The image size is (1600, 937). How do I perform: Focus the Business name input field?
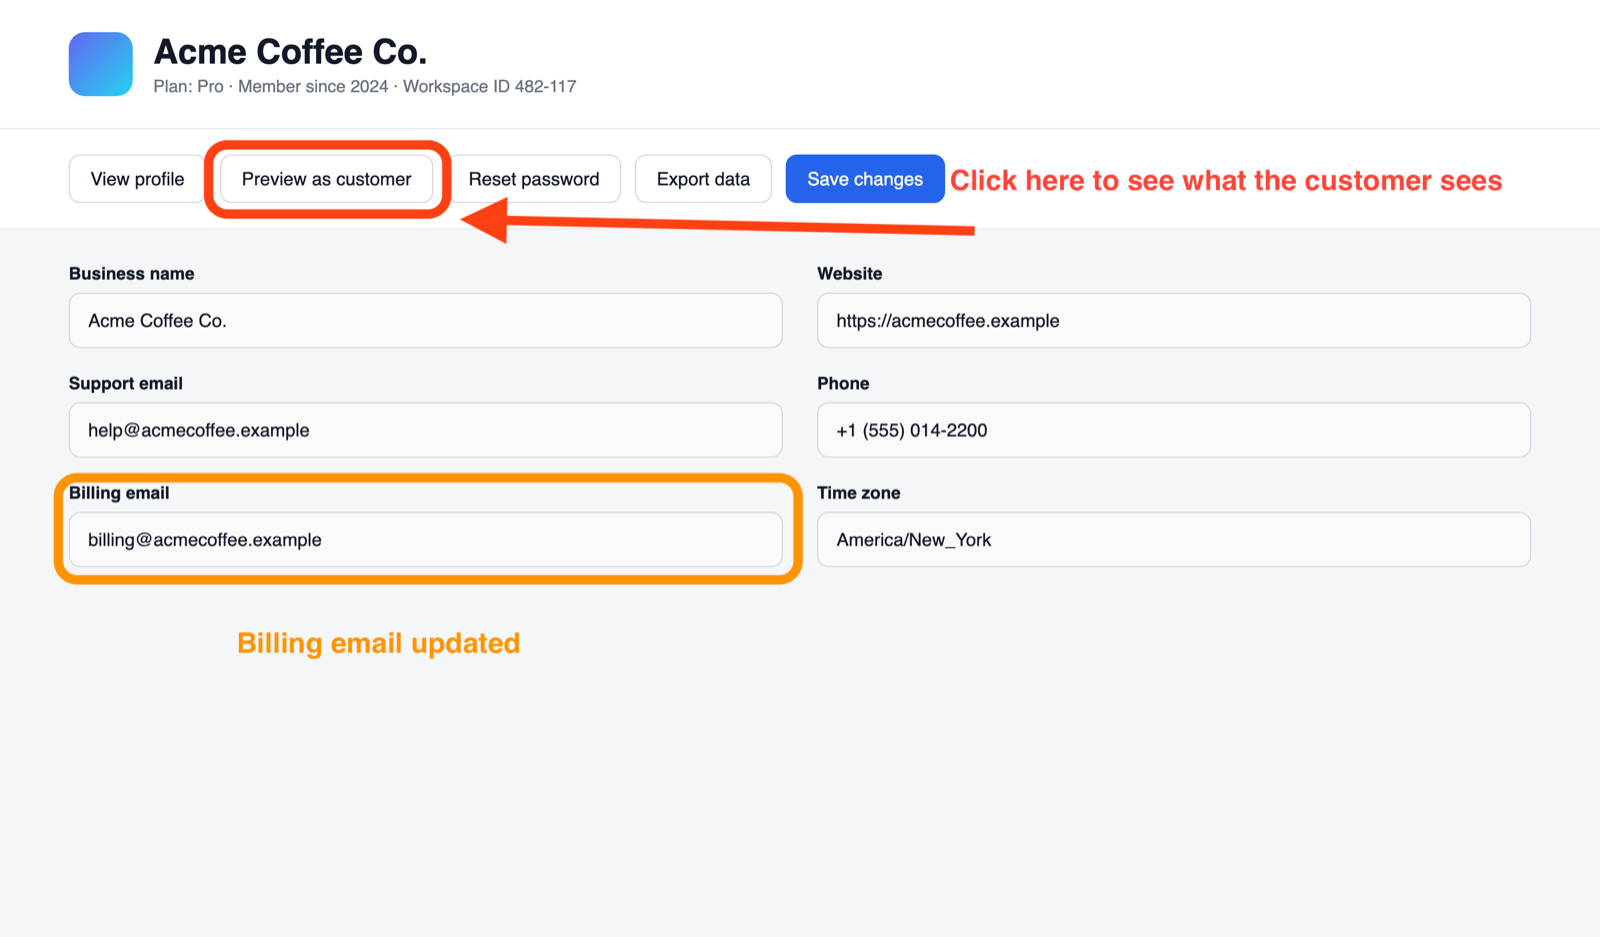pyautogui.click(x=425, y=320)
